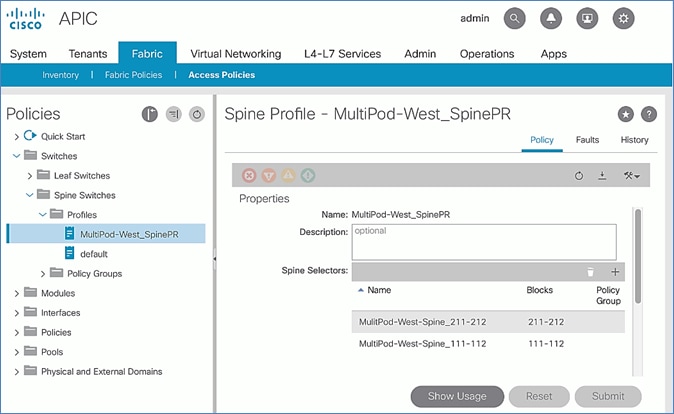Image resolution: width=674 pixels, height=414 pixels.
Task: Refresh the Spine Profile properties panel
Action: [x=579, y=175]
